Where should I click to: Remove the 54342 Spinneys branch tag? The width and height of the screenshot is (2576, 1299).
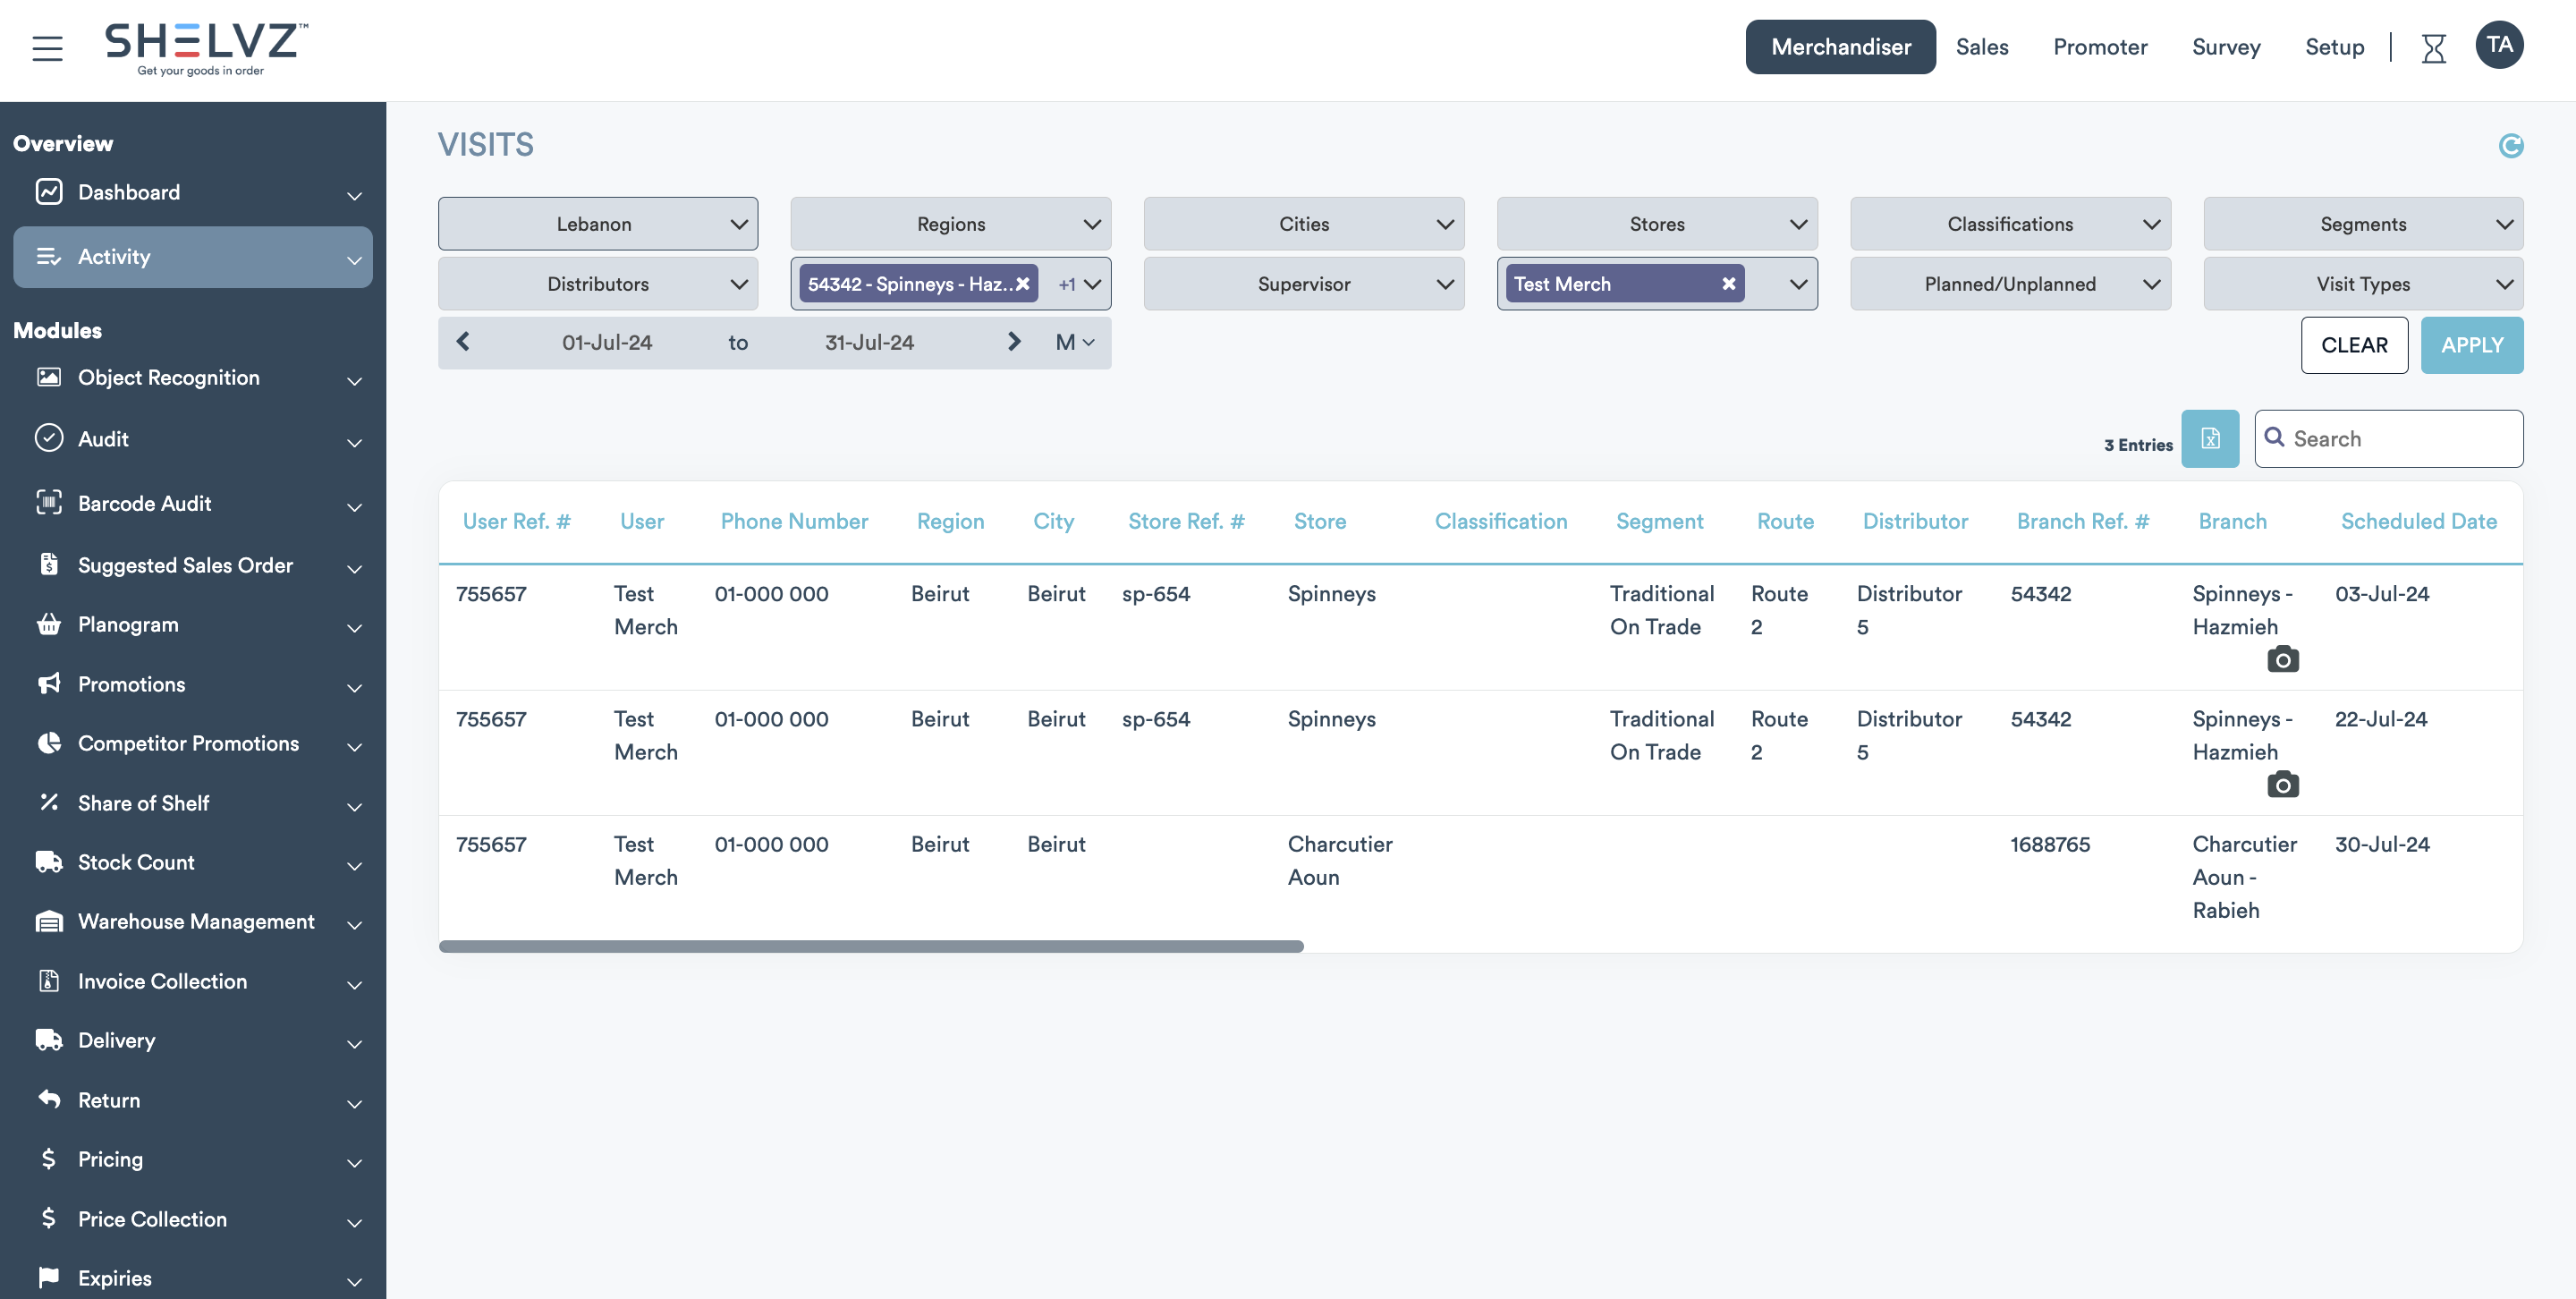1022,284
